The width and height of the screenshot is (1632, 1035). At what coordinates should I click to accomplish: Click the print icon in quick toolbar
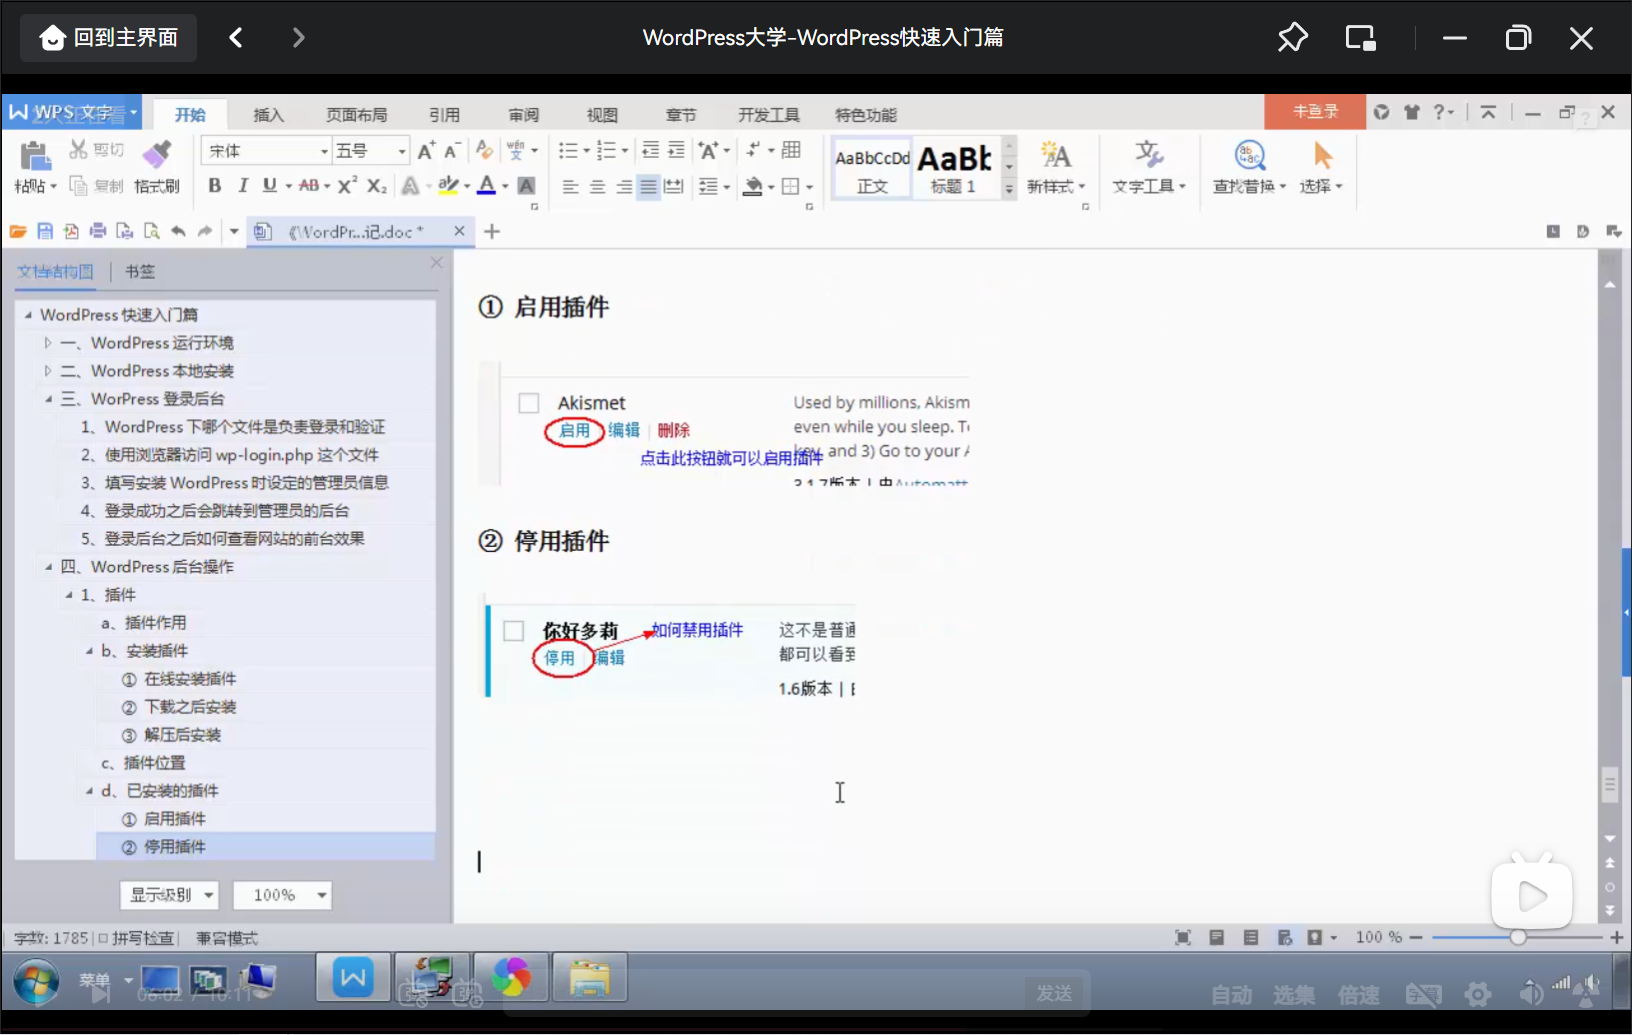coord(98,232)
